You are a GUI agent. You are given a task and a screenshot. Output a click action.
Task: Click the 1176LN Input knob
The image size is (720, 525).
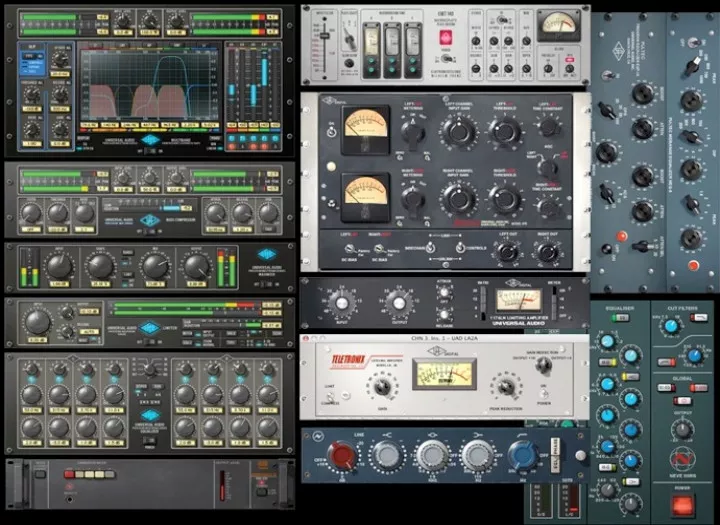[341, 304]
